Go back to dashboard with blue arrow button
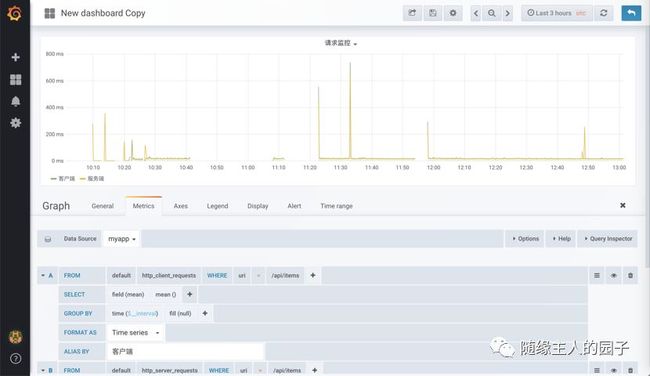This screenshot has width=650, height=376. pos(631,13)
